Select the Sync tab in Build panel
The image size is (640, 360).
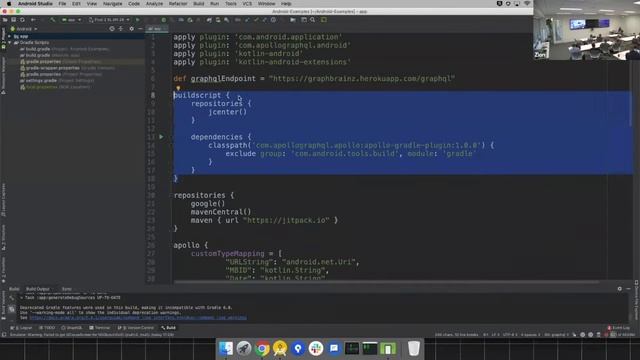pos(67,289)
